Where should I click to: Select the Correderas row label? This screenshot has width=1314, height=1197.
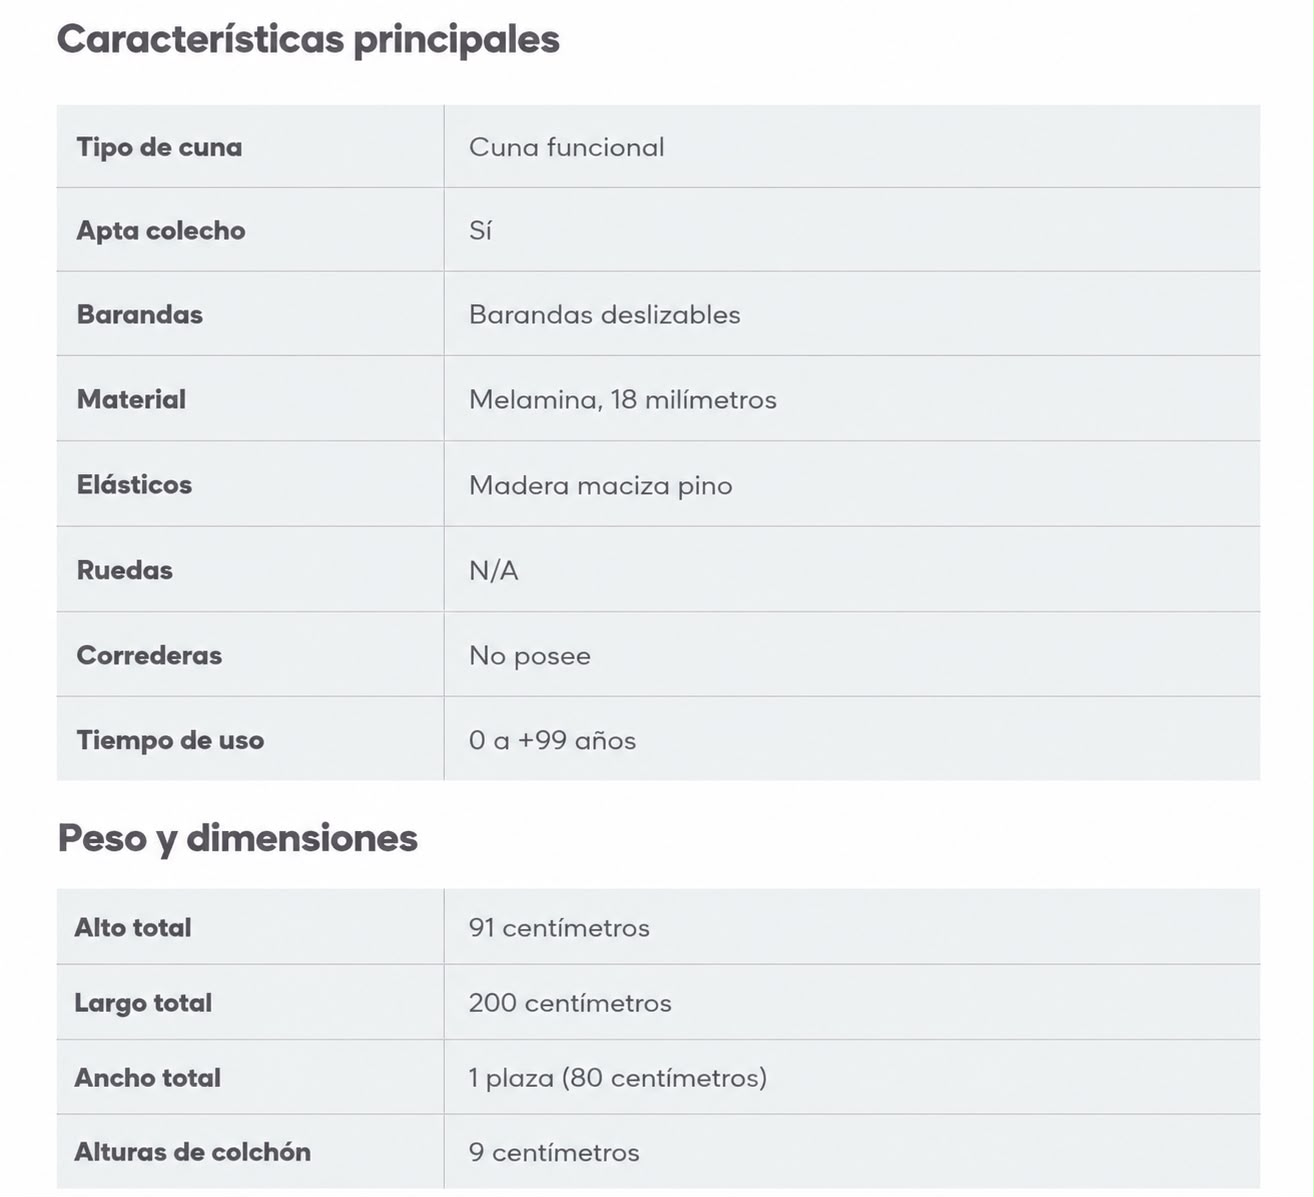[149, 655]
